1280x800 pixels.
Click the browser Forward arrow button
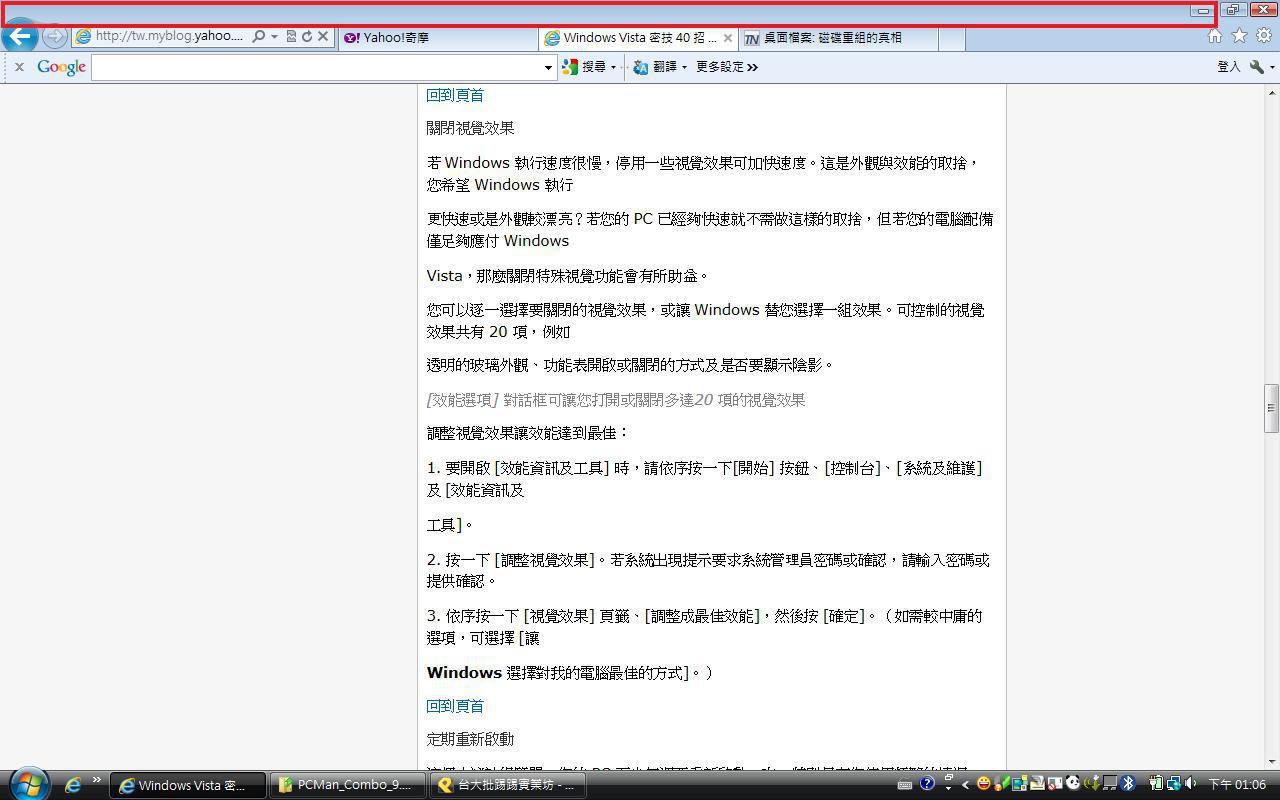point(55,37)
